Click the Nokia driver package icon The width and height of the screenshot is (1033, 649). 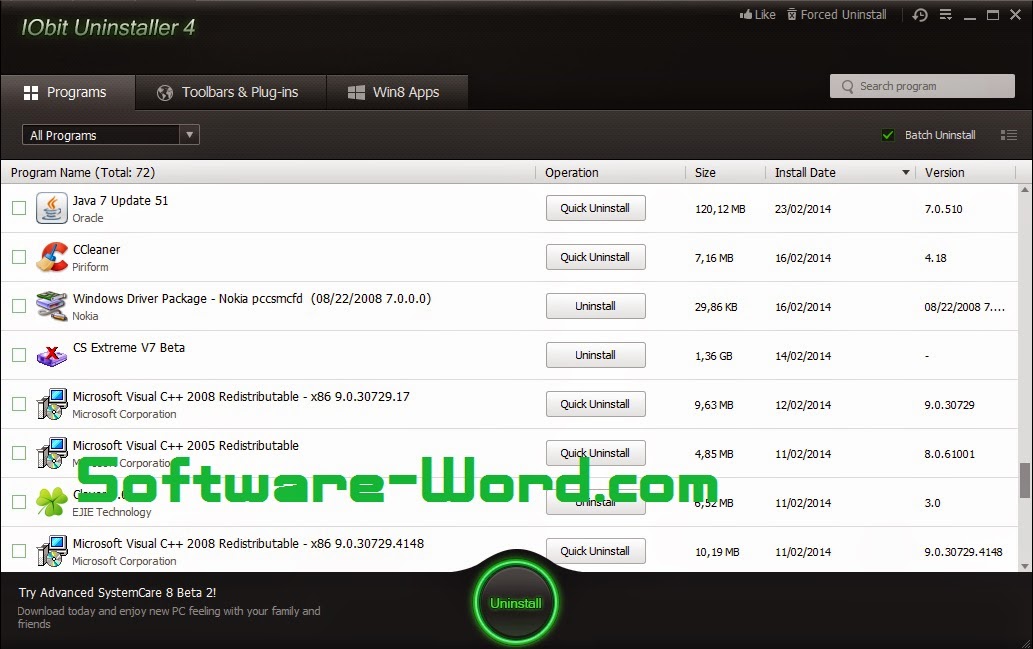click(x=51, y=306)
